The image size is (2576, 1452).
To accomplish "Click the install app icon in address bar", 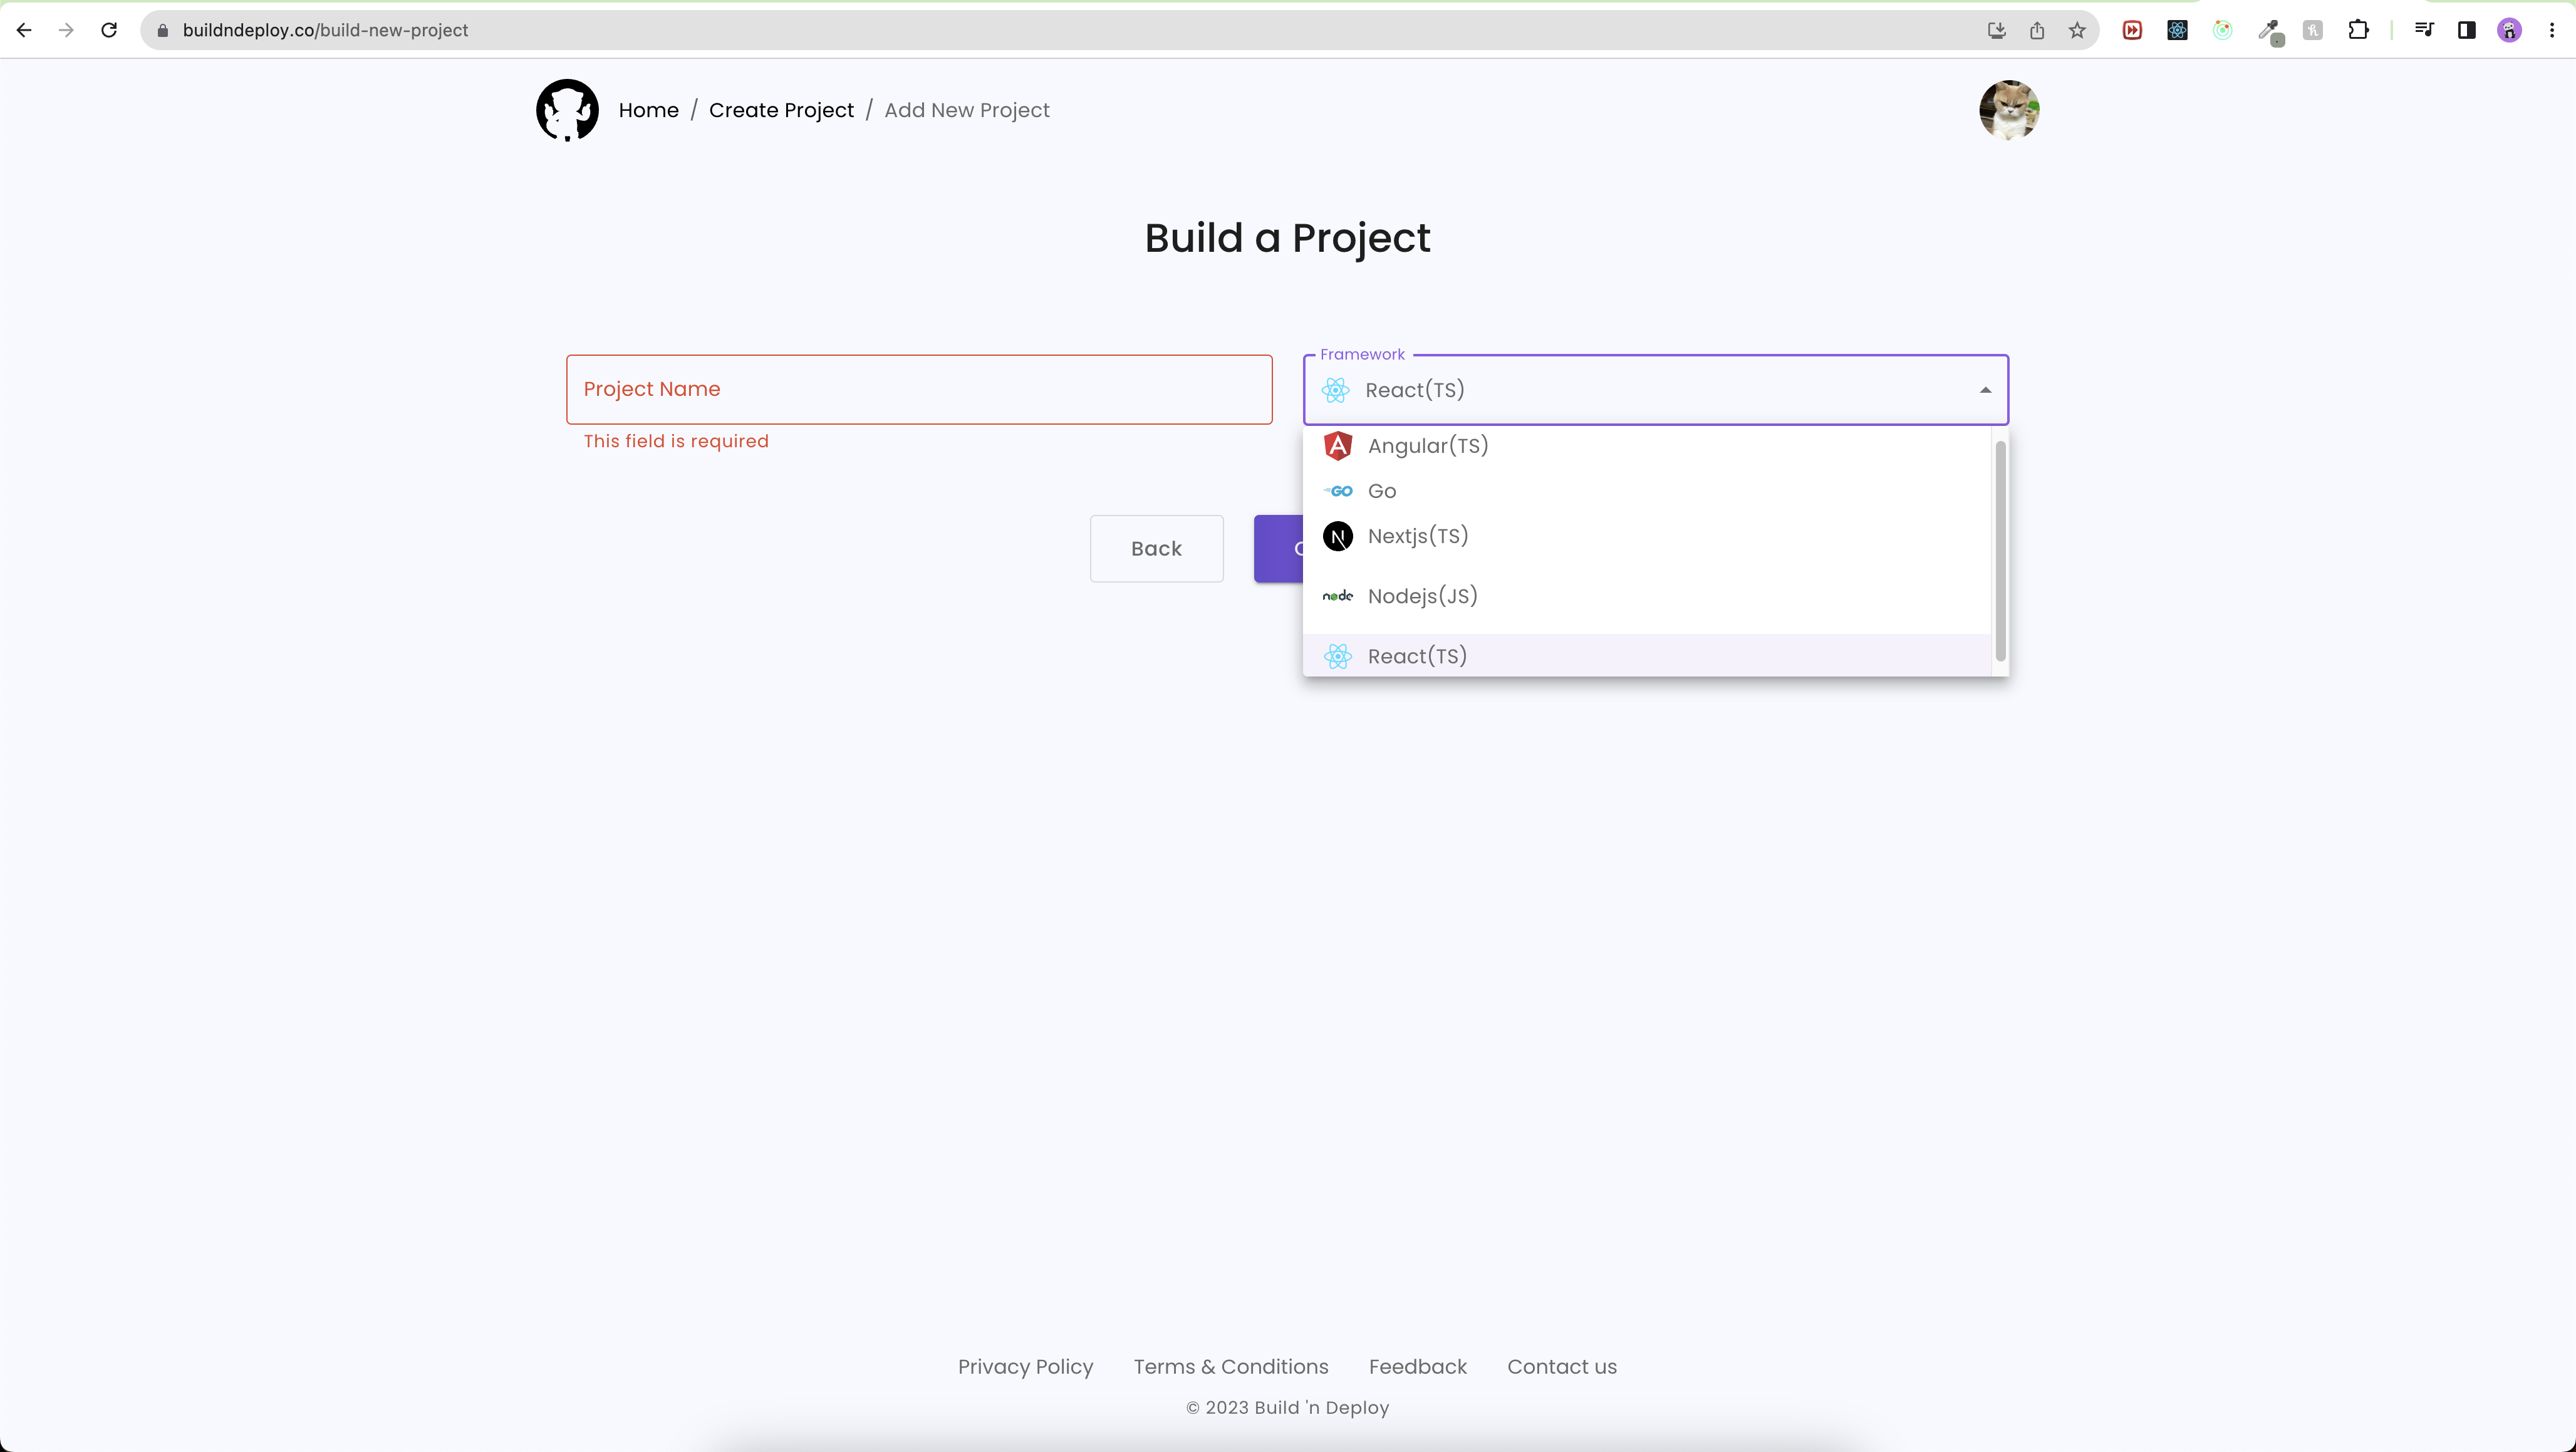I will coord(1996,30).
